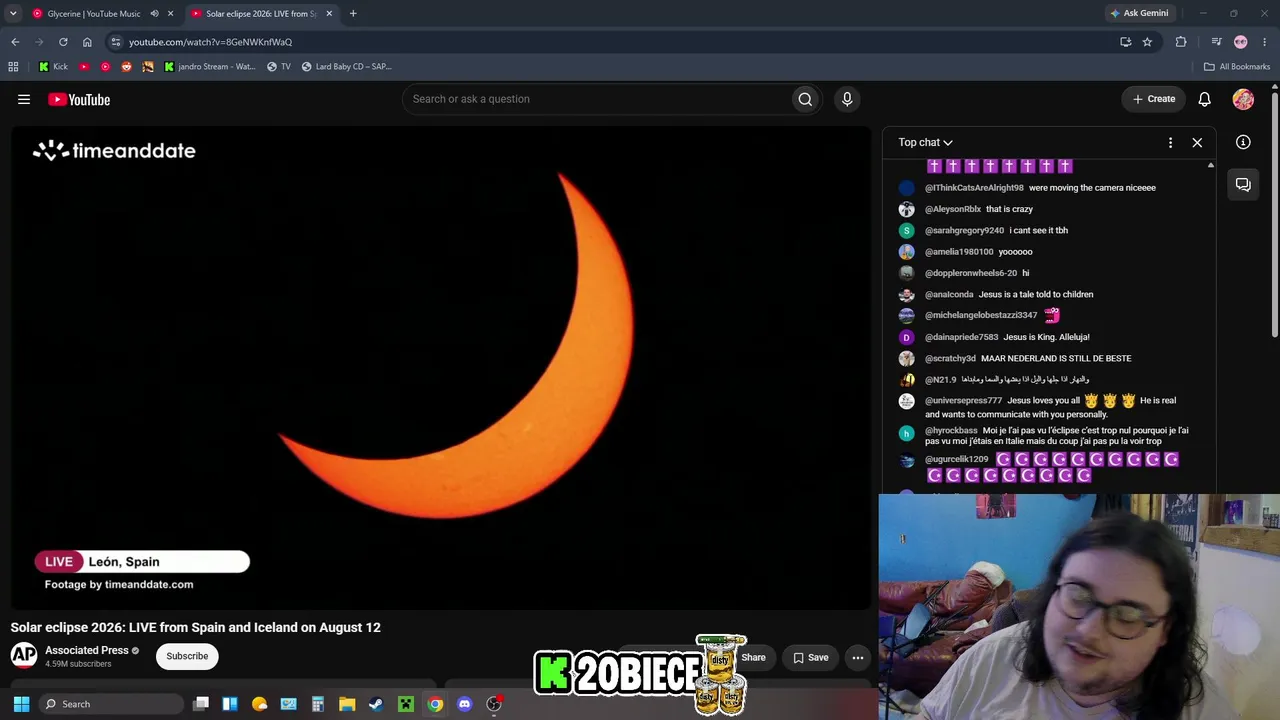
Task: Click the address bar URL
Action: click(x=210, y=42)
